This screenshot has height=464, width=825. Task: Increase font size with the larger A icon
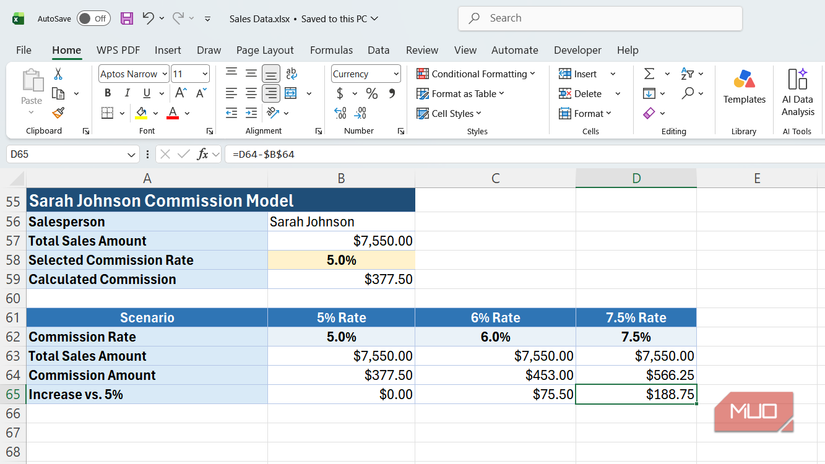[180, 93]
